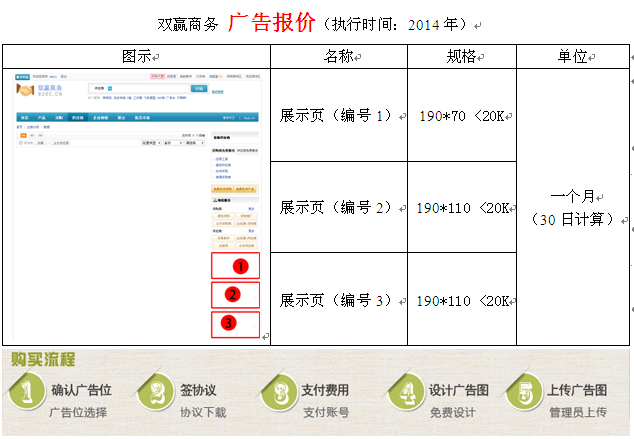Open the 管理员上传 link
Viewport: 634px width, 439px height.
click(x=577, y=412)
